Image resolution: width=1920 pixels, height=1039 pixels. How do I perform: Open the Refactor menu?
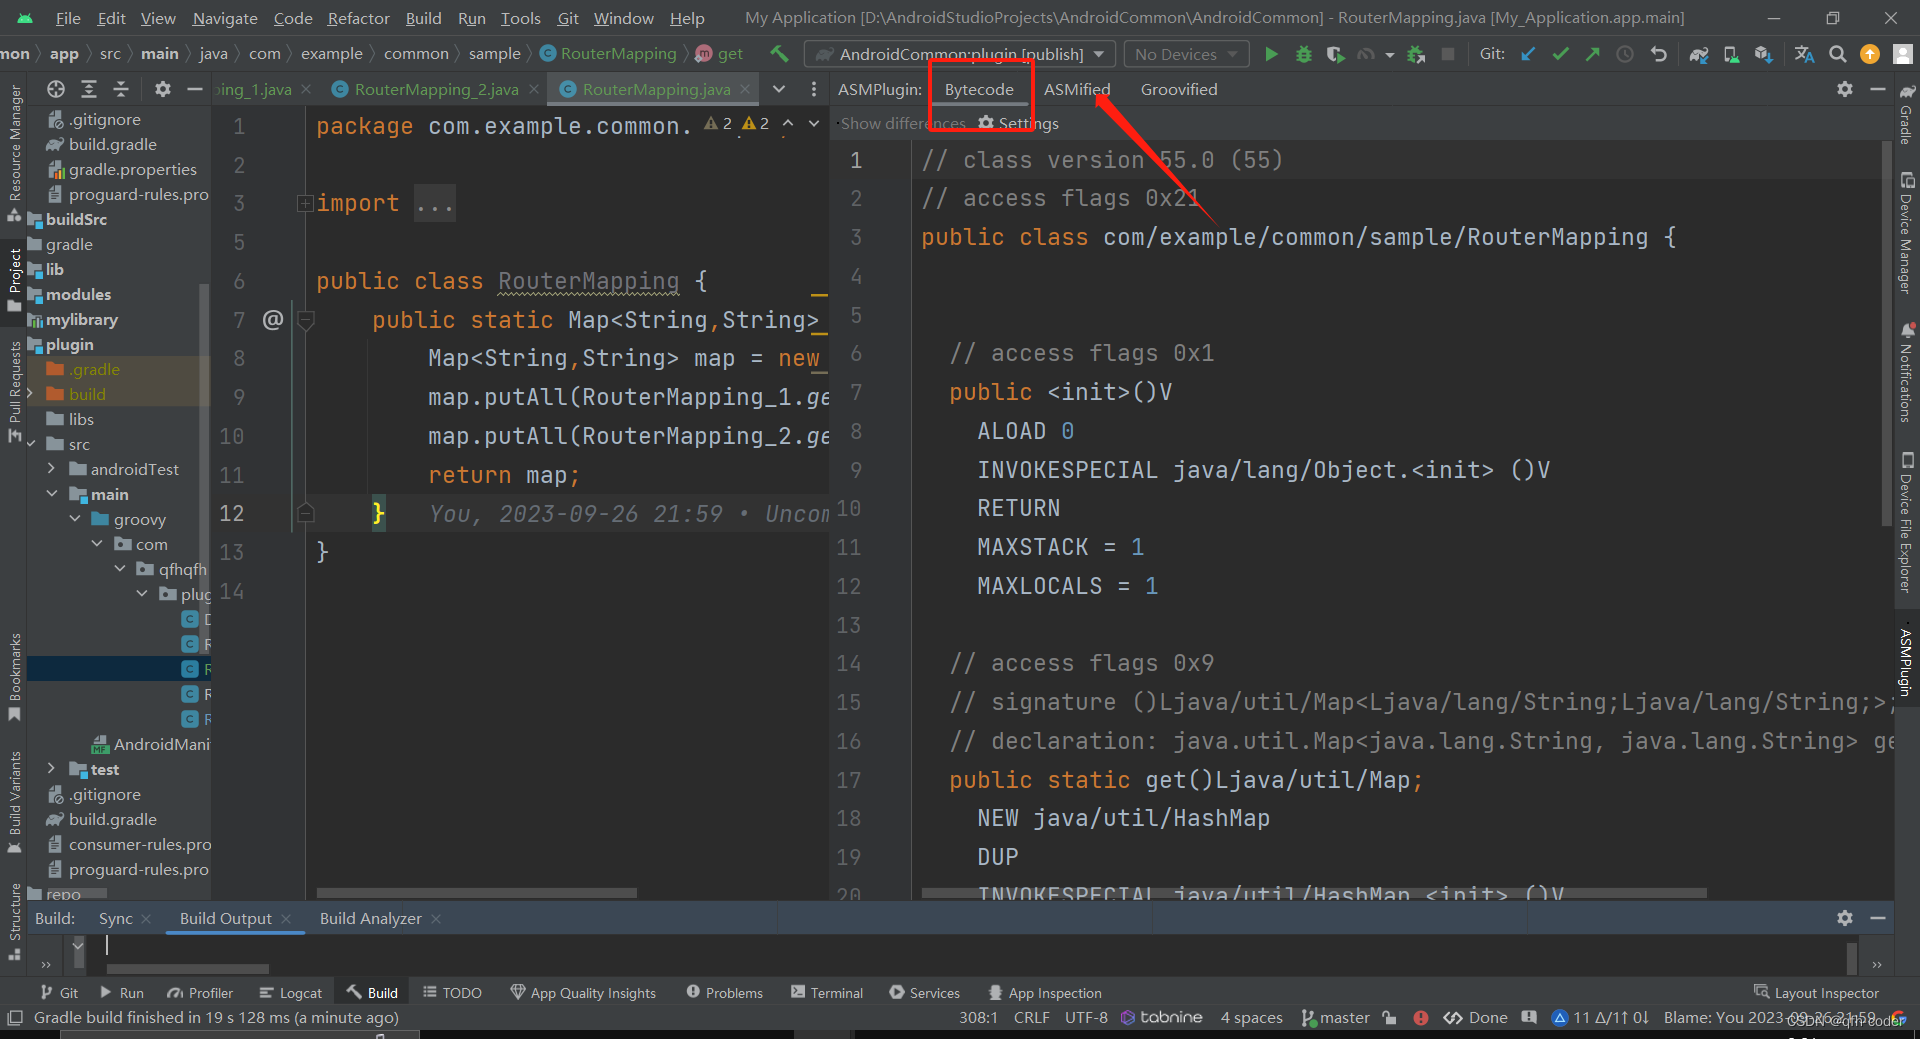point(358,18)
